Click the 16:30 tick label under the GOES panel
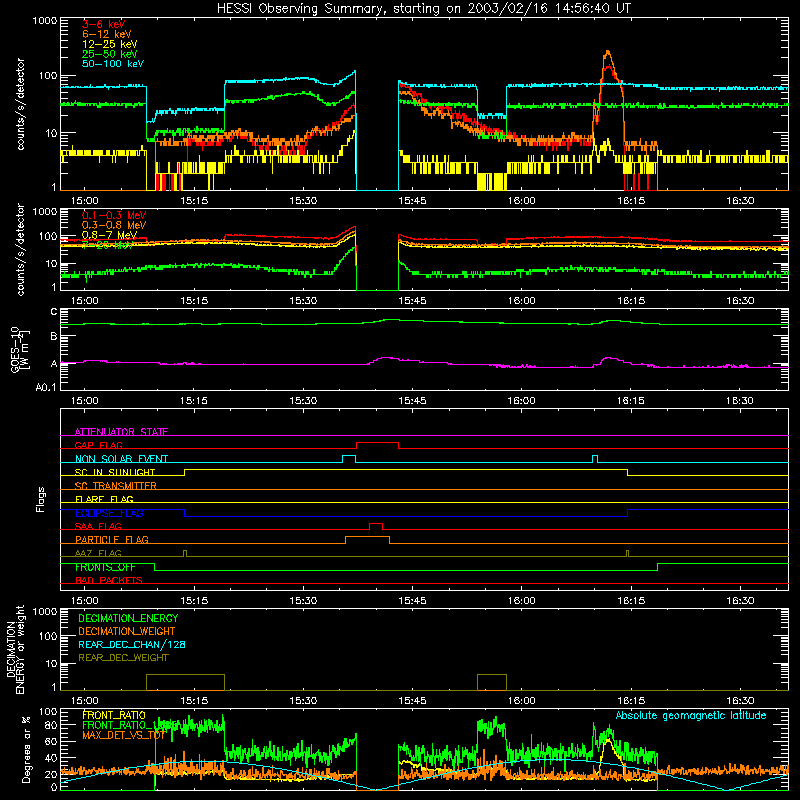Image resolution: width=800 pixels, height=800 pixels. pyautogui.click(x=740, y=401)
